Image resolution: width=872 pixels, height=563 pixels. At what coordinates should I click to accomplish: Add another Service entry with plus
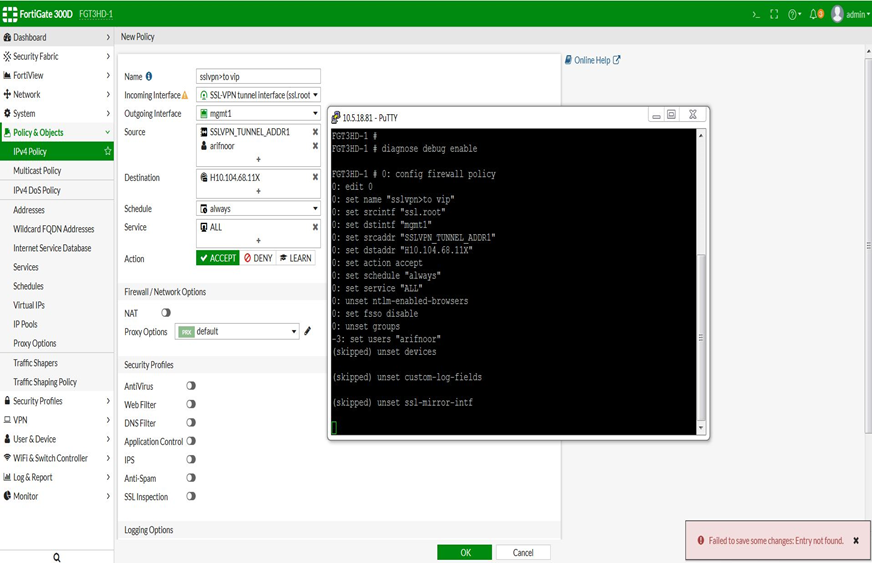(x=258, y=240)
